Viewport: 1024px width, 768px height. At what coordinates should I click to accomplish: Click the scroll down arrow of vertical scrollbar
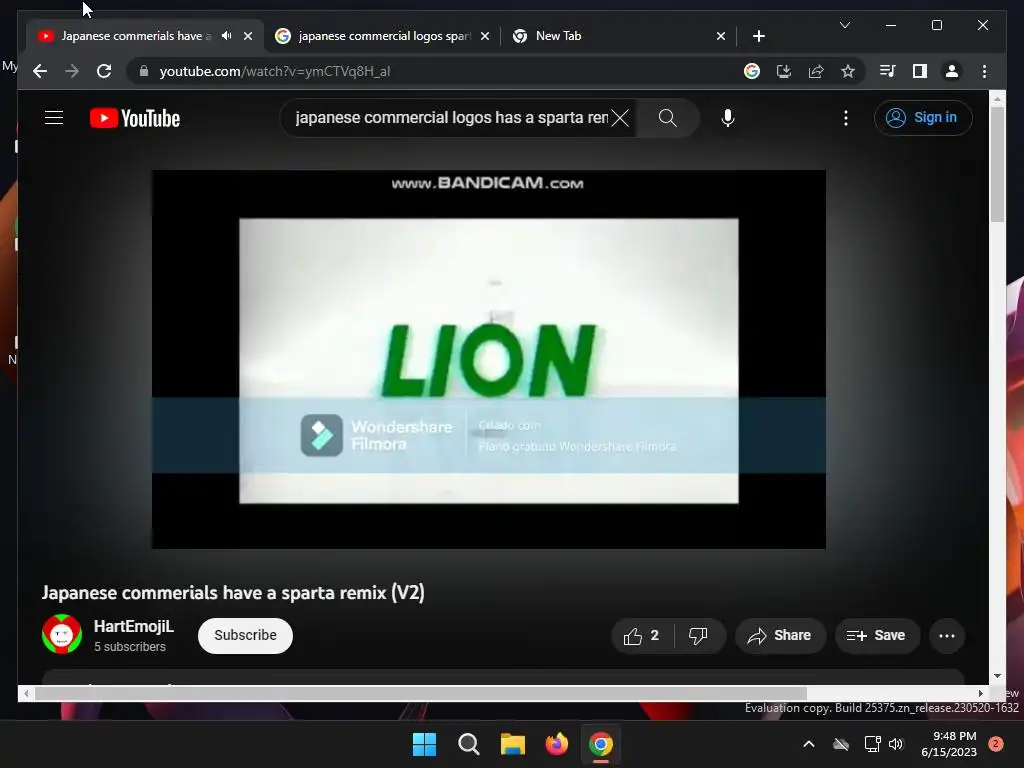pos(997,676)
